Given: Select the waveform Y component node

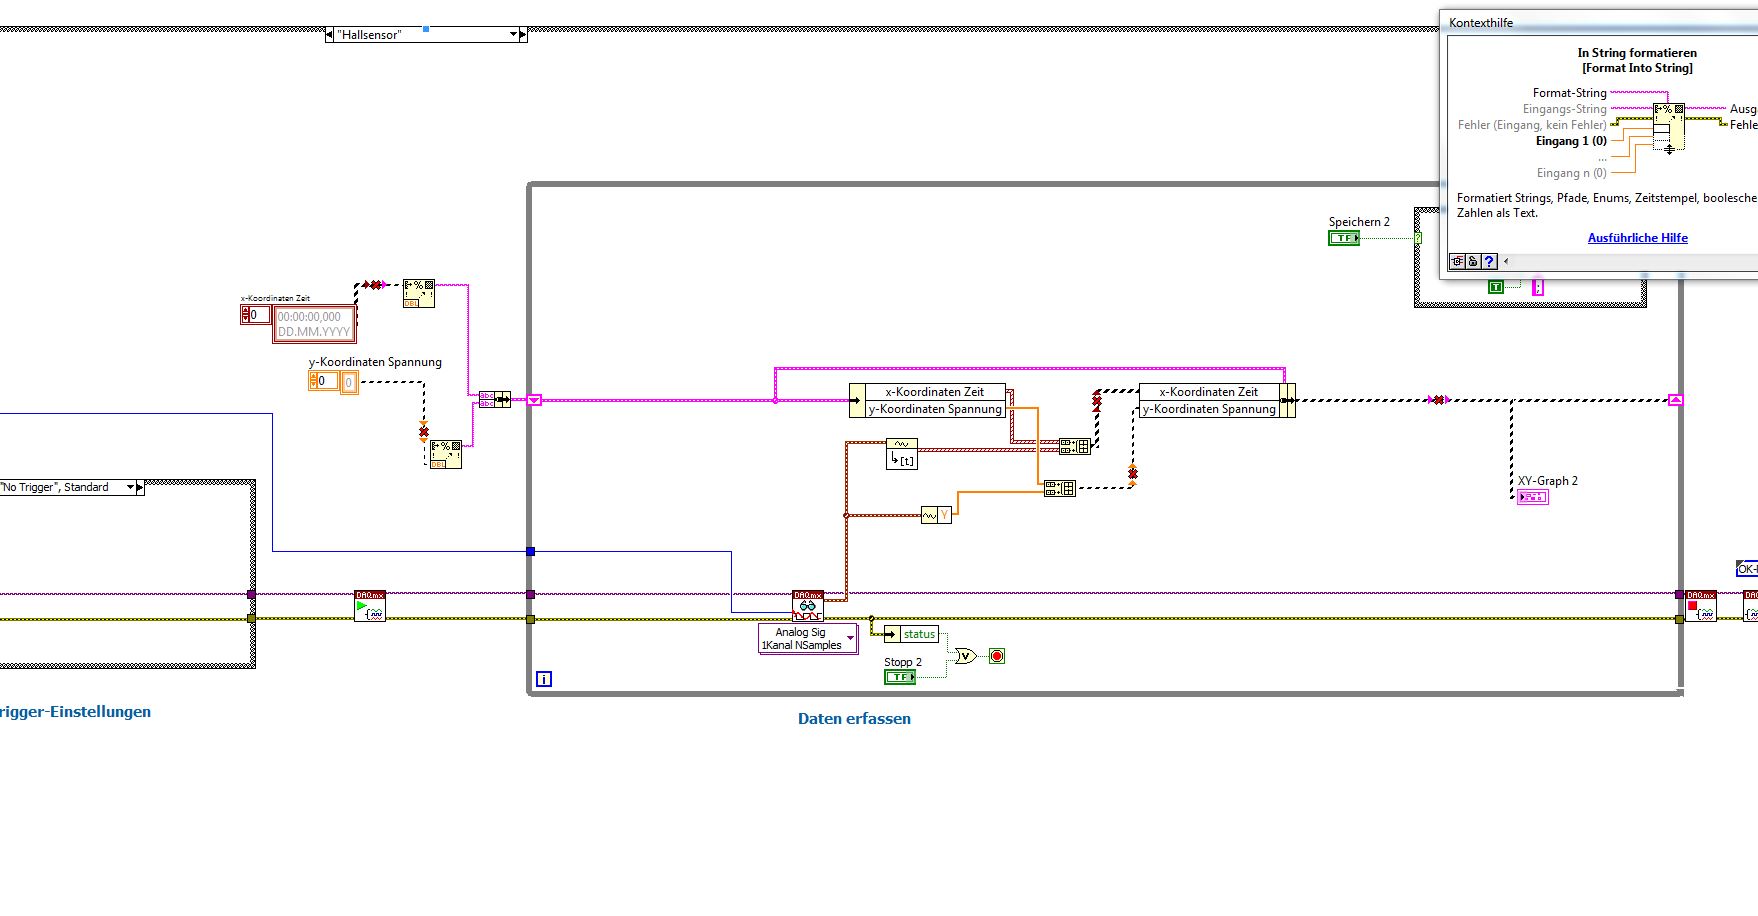Looking at the screenshot, I should point(936,515).
